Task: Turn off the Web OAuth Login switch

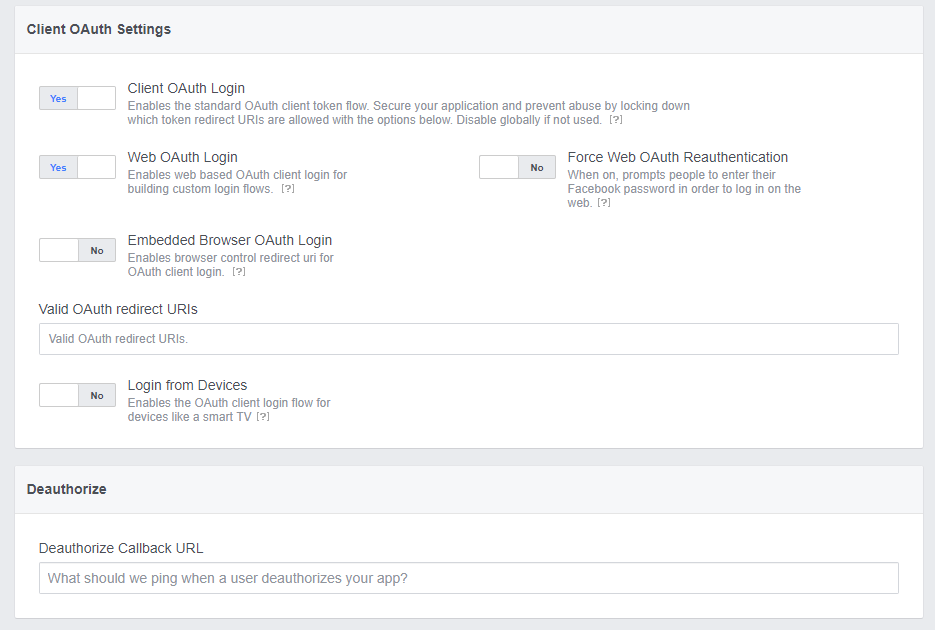Action: (77, 167)
